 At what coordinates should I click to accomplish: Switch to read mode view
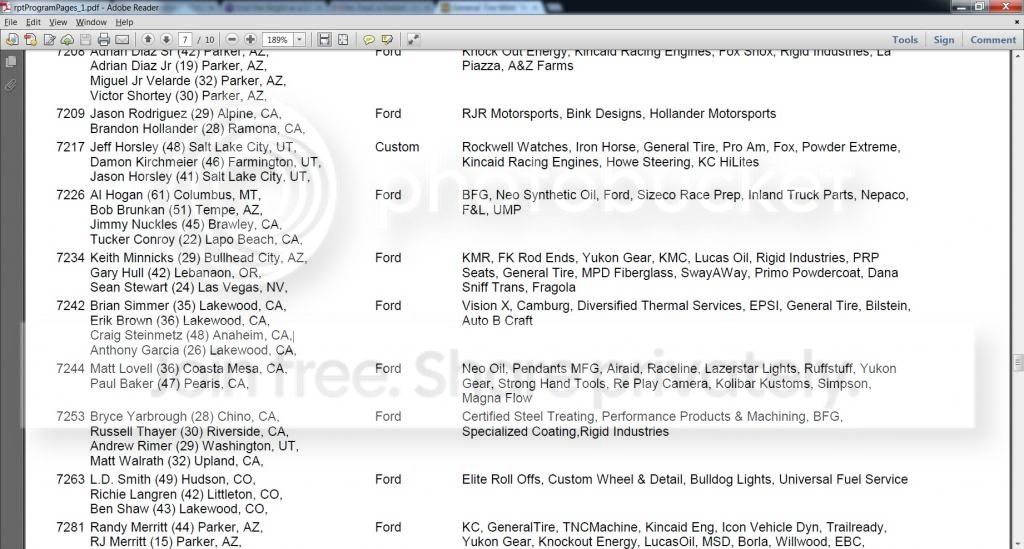click(x=413, y=40)
